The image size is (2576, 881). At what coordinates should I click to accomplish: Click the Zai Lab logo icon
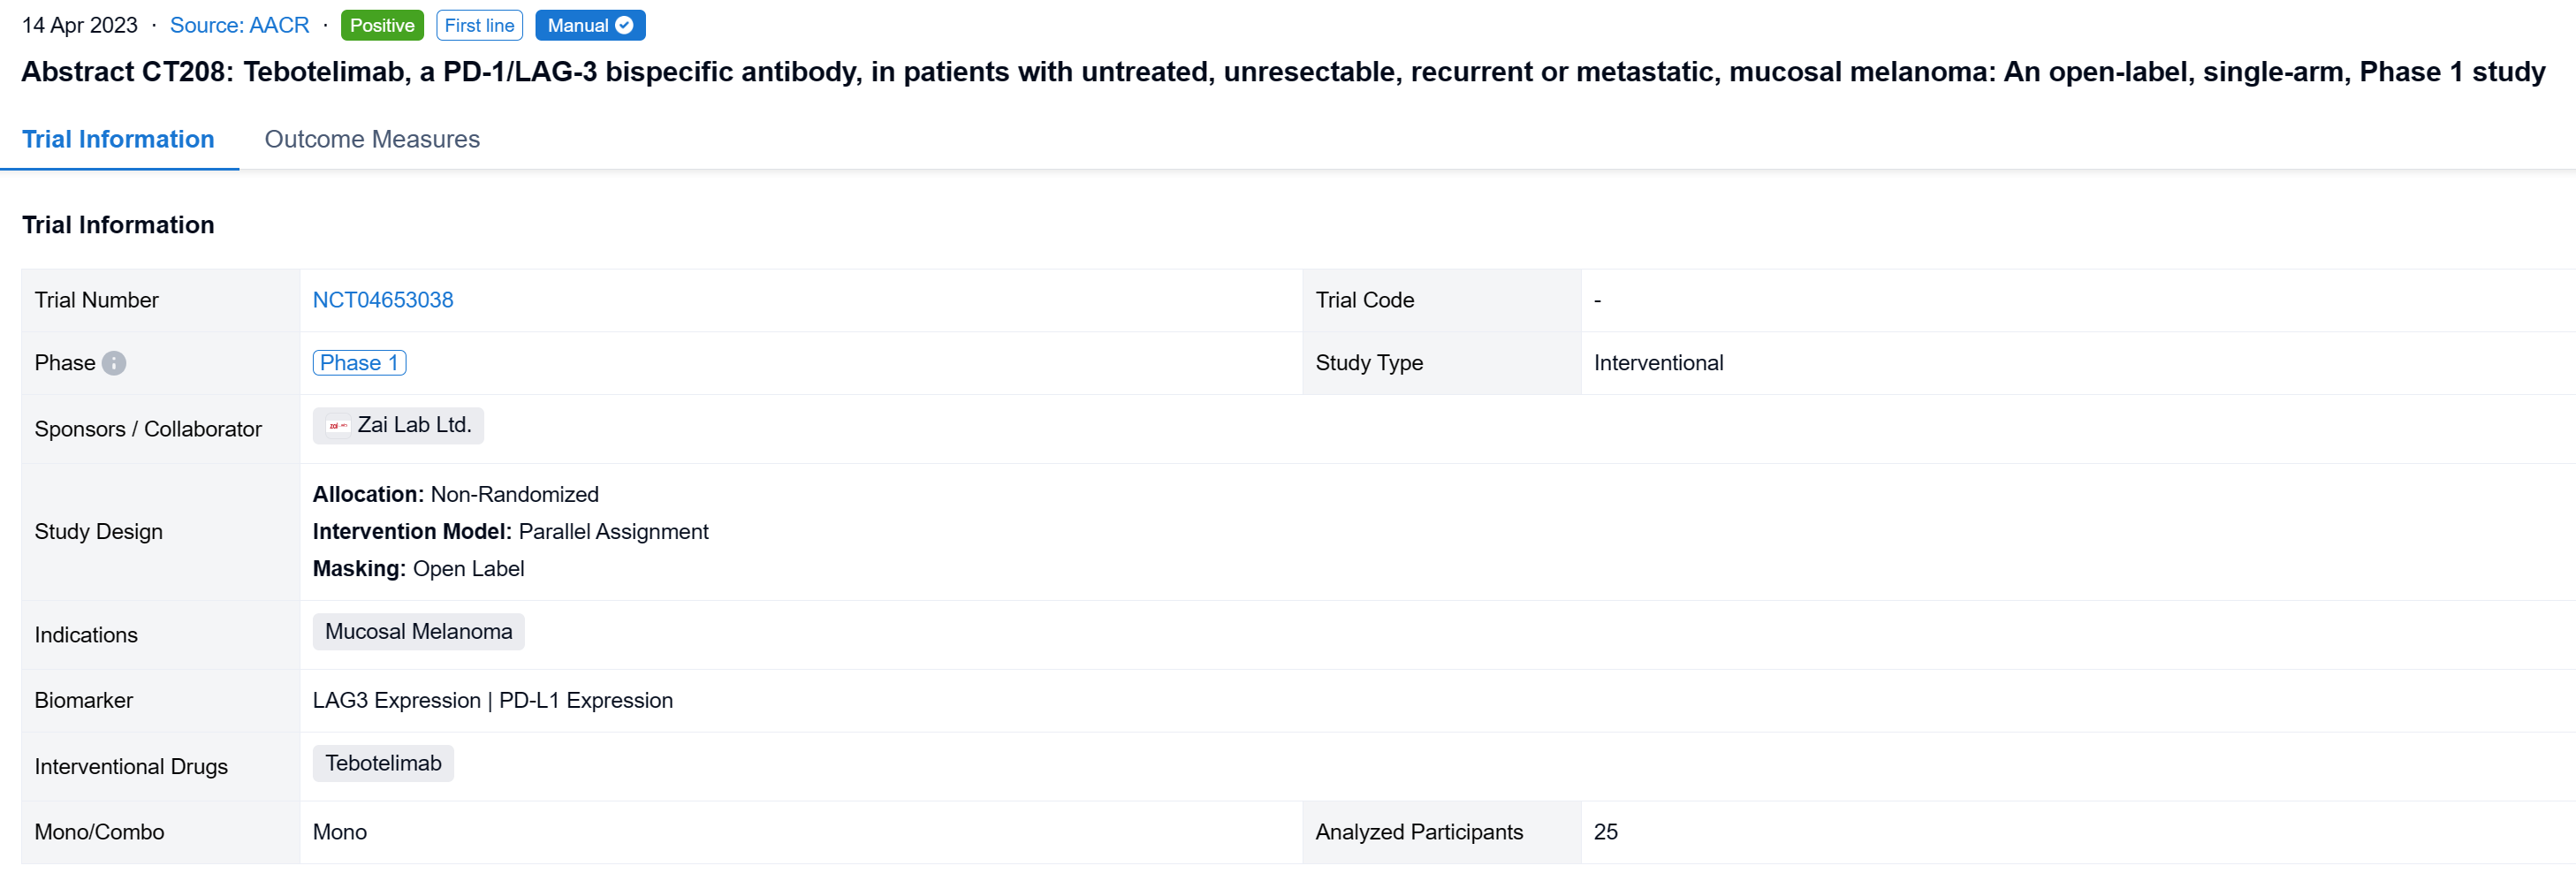[338, 426]
